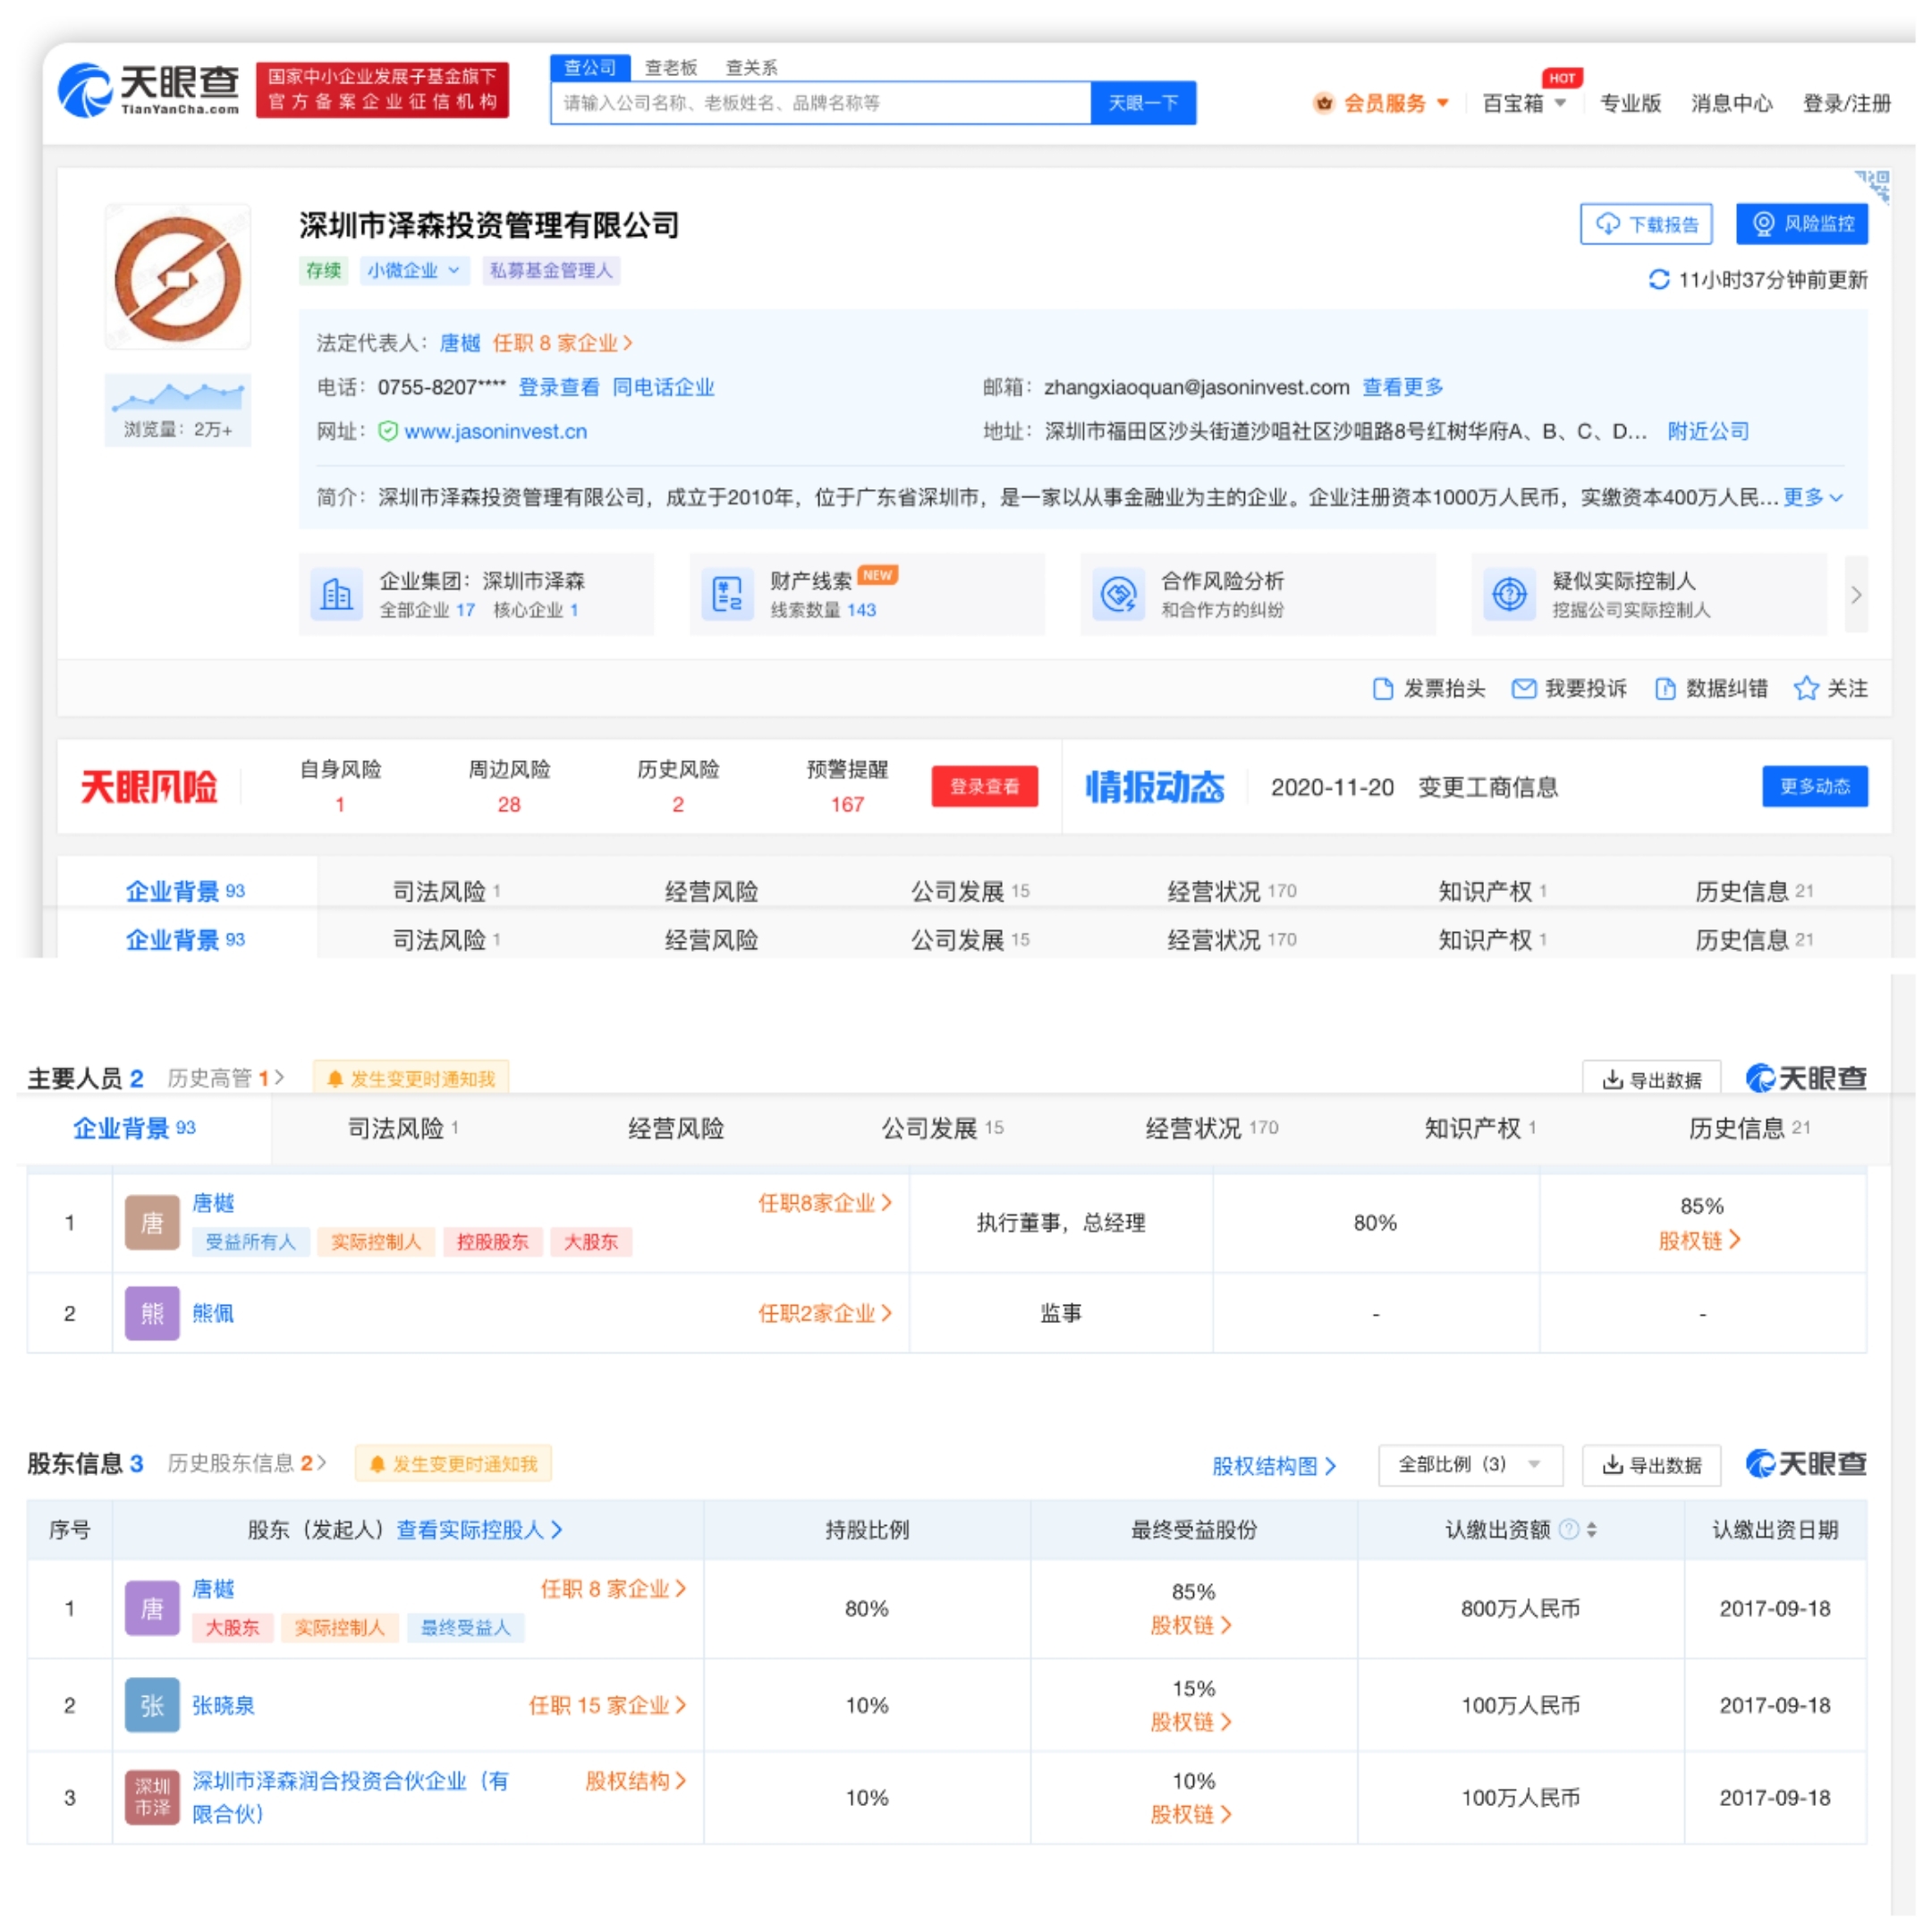
Task: Open 股权结构图 link
Action: [x=1274, y=1466]
